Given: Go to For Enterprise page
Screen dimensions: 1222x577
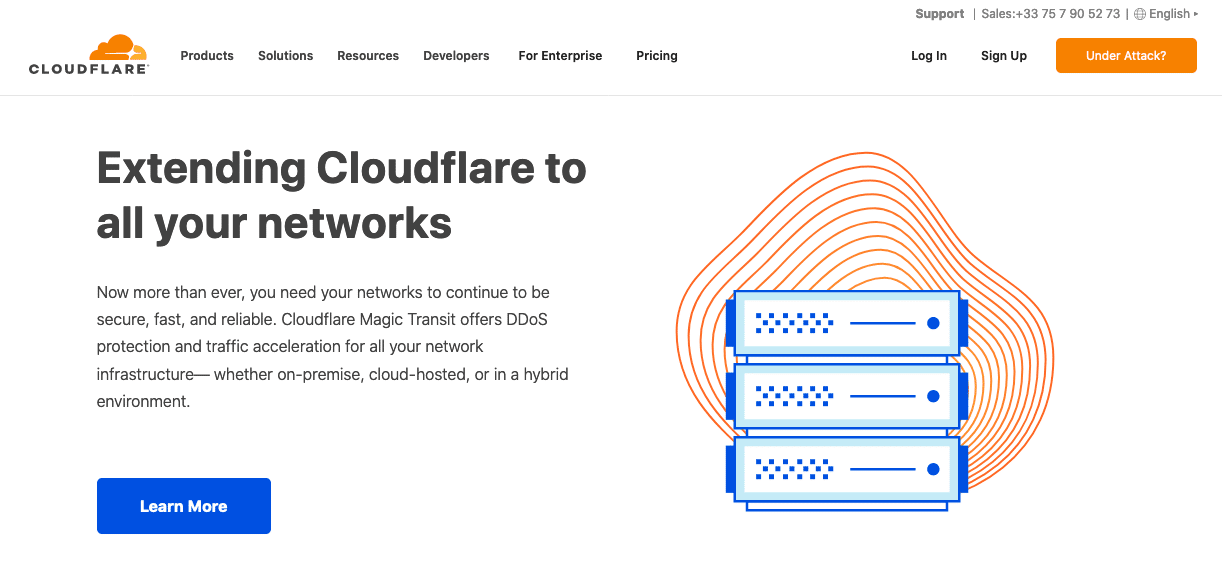Looking at the screenshot, I should (x=560, y=56).
